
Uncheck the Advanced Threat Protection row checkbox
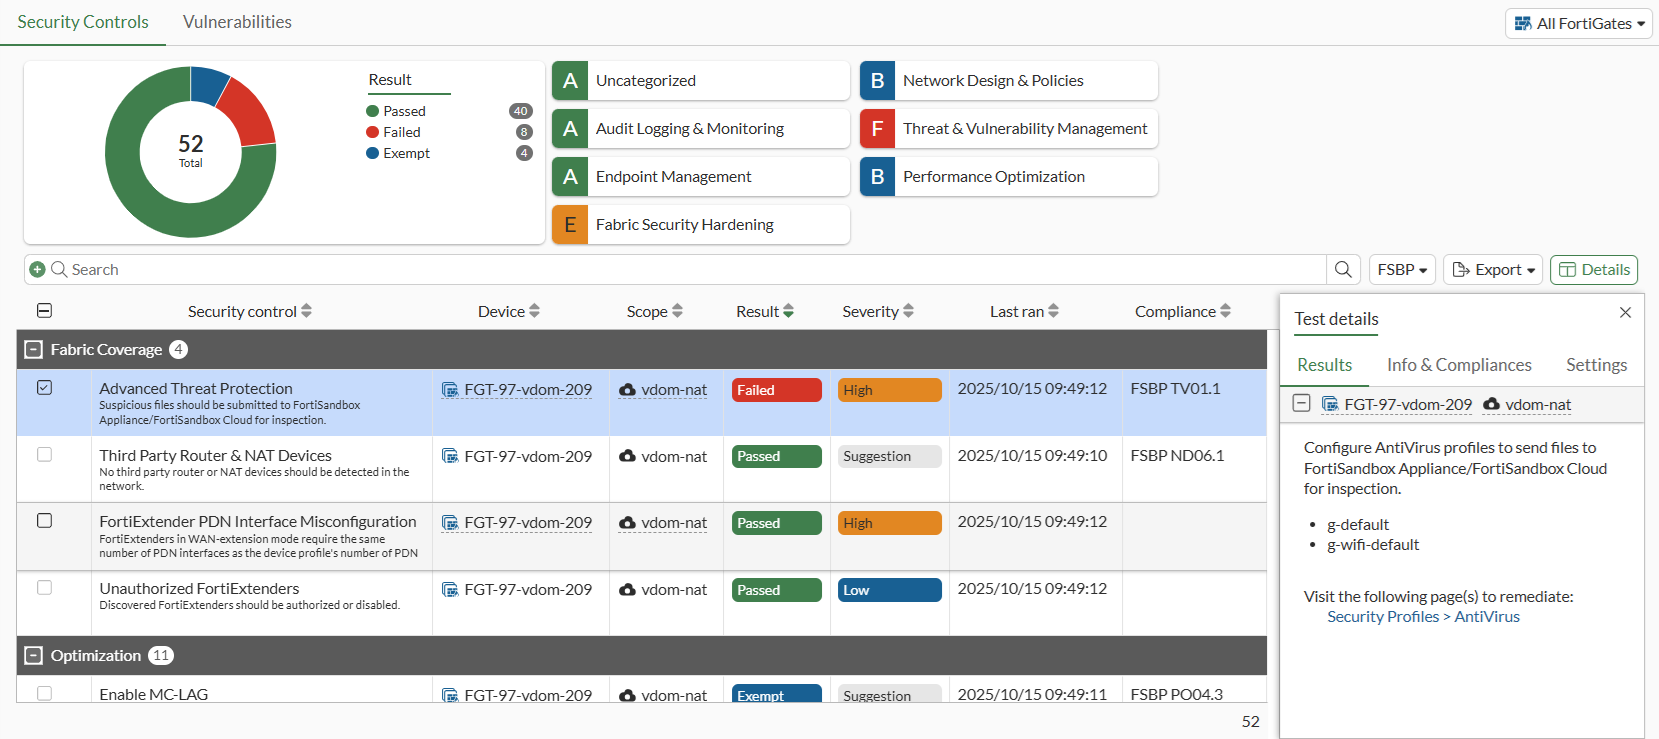tap(44, 388)
